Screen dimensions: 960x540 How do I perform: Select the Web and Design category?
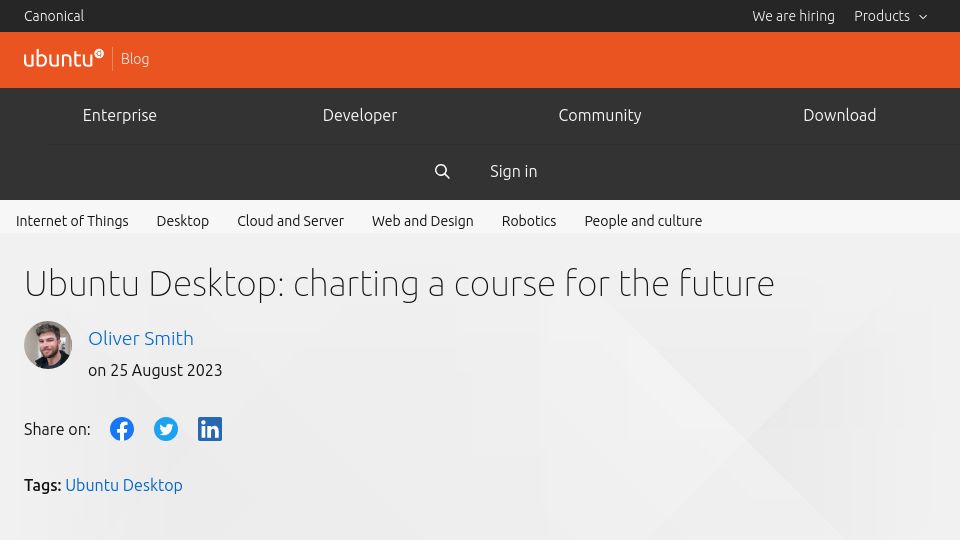click(423, 221)
